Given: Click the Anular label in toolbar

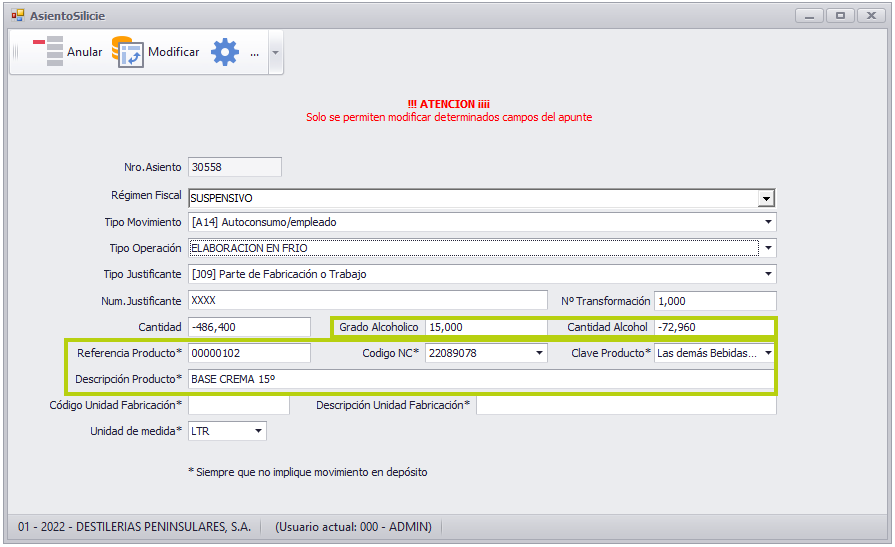Looking at the screenshot, I should click(x=84, y=52).
